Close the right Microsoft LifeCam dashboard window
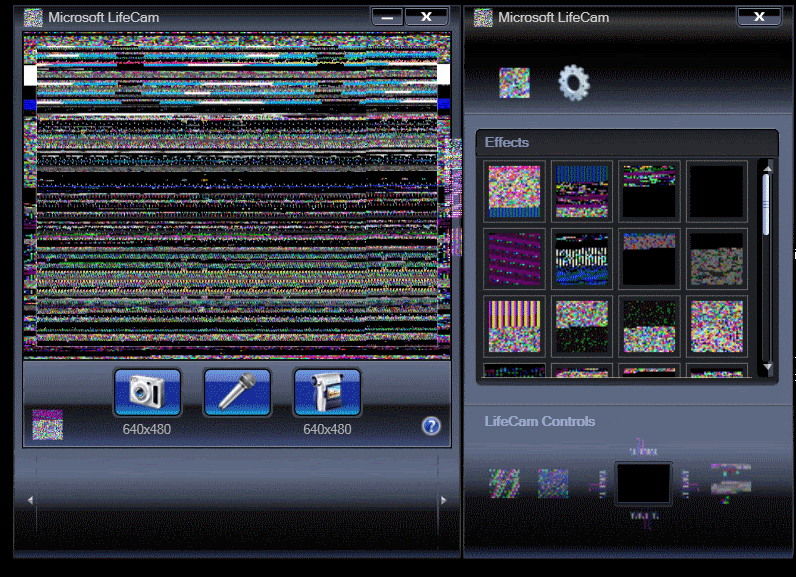Screen dimensions: 796x577 [x=759, y=17]
